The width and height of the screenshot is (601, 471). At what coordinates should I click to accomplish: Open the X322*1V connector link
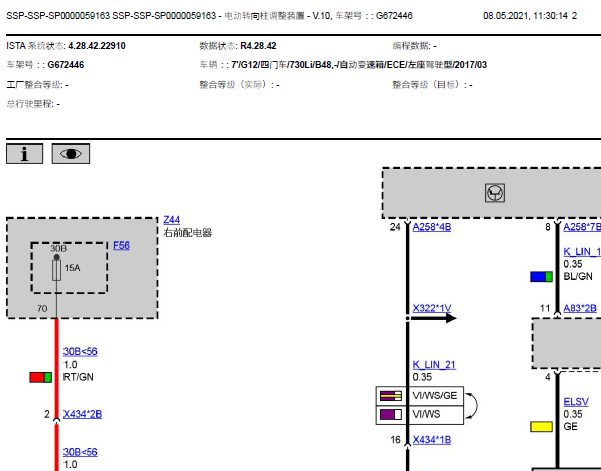(x=432, y=308)
